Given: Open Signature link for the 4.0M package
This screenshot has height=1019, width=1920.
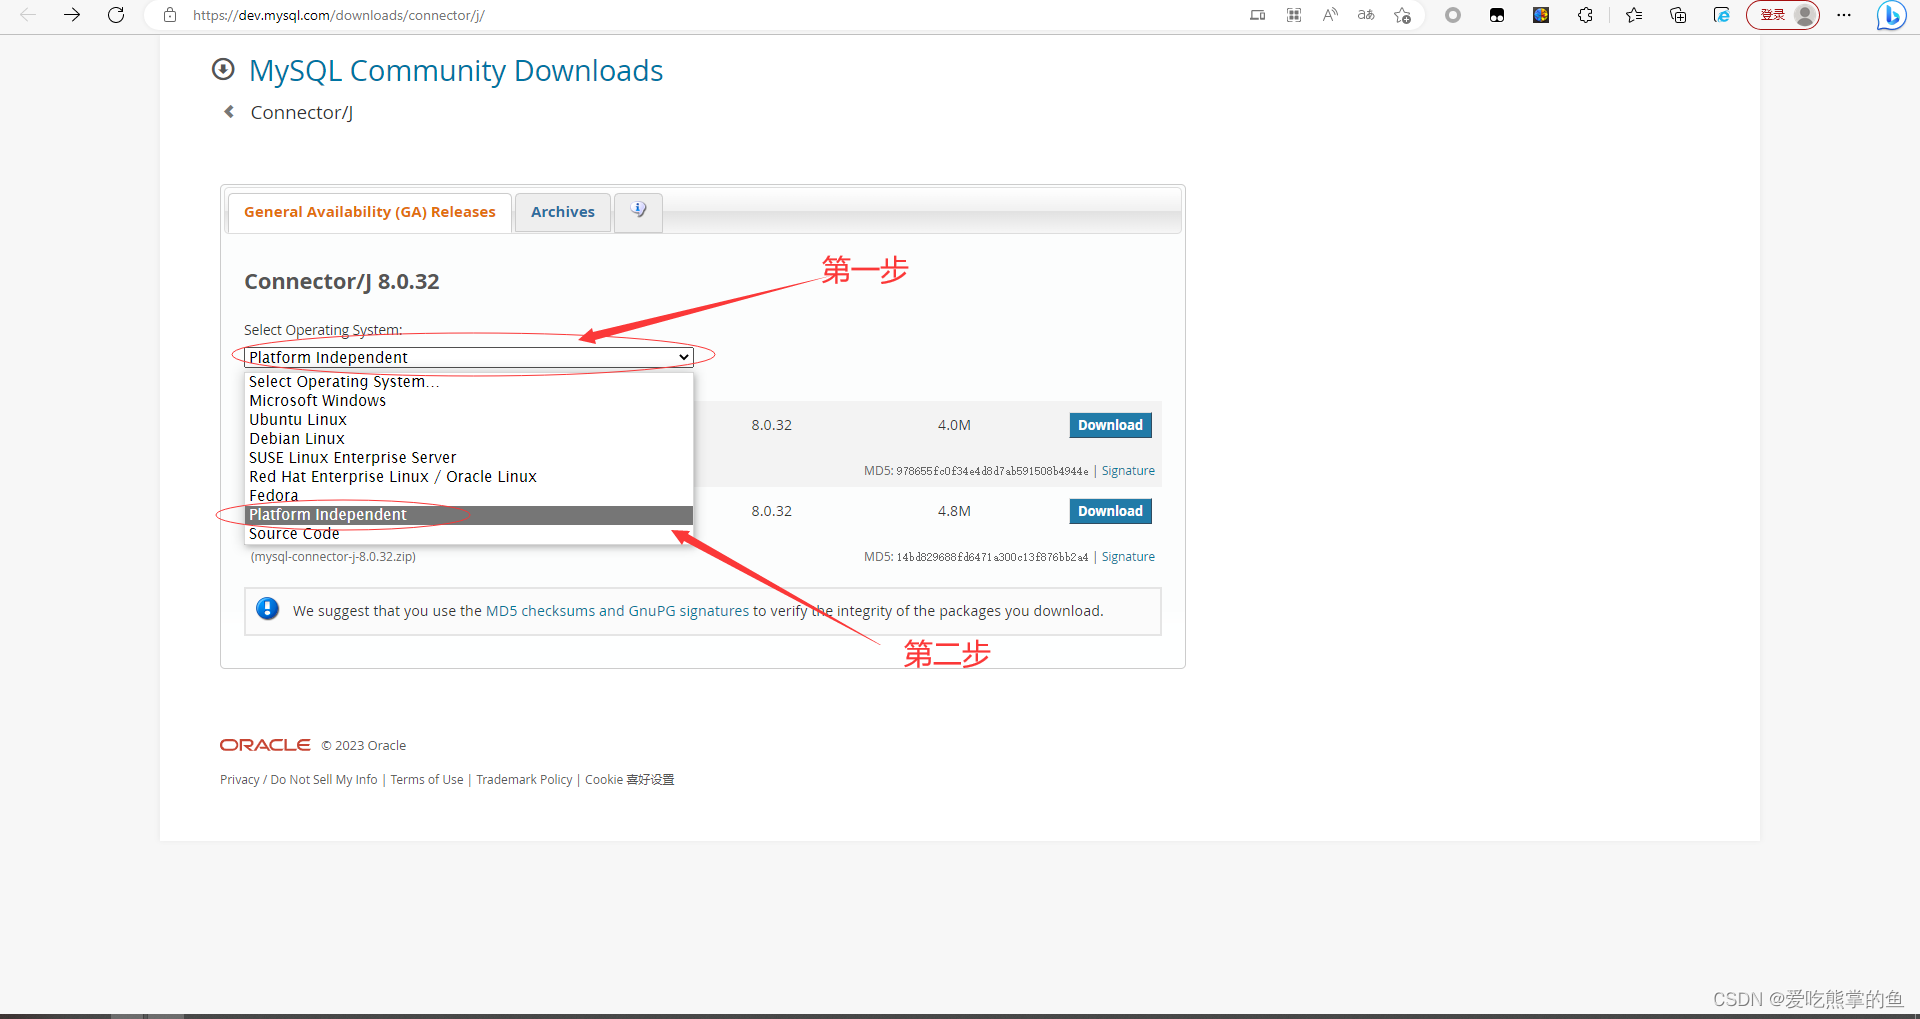Looking at the screenshot, I should coord(1128,471).
